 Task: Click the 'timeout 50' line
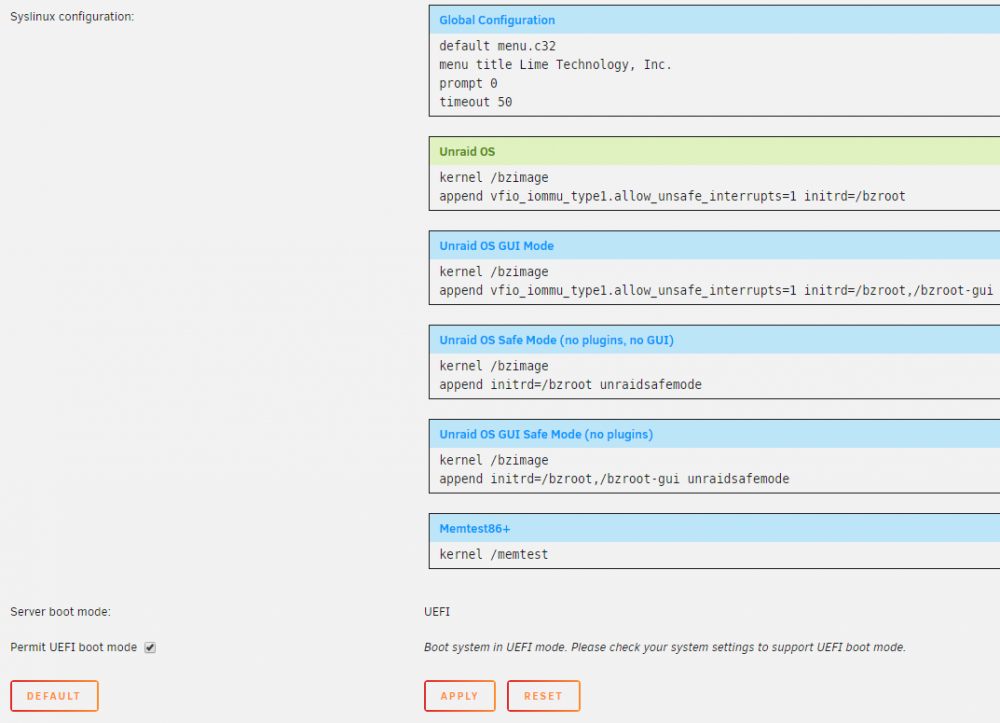pos(476,102)
